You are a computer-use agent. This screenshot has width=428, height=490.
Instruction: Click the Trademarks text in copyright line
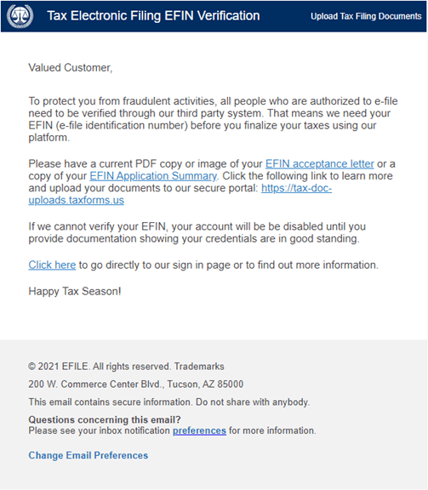(x=199, y=366)
